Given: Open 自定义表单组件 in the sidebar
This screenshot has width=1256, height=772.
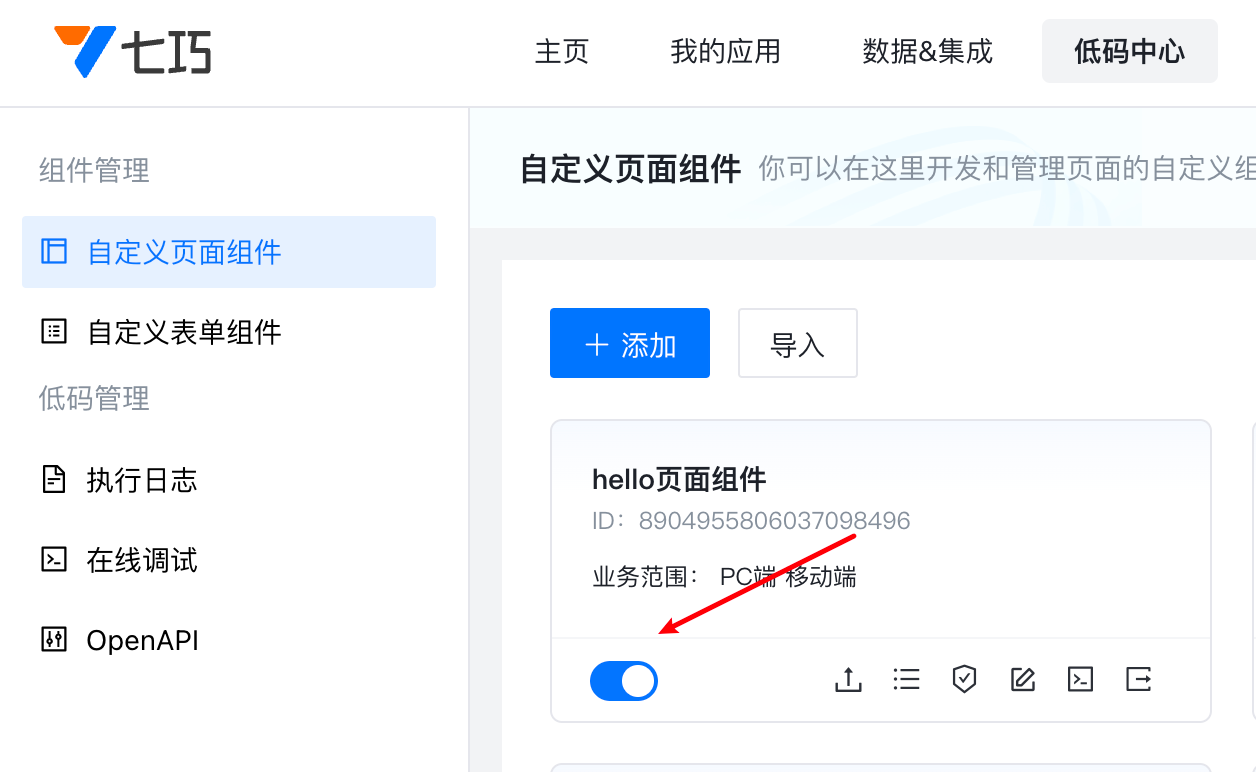Looking at the screenshot, I should pos(229,332).
